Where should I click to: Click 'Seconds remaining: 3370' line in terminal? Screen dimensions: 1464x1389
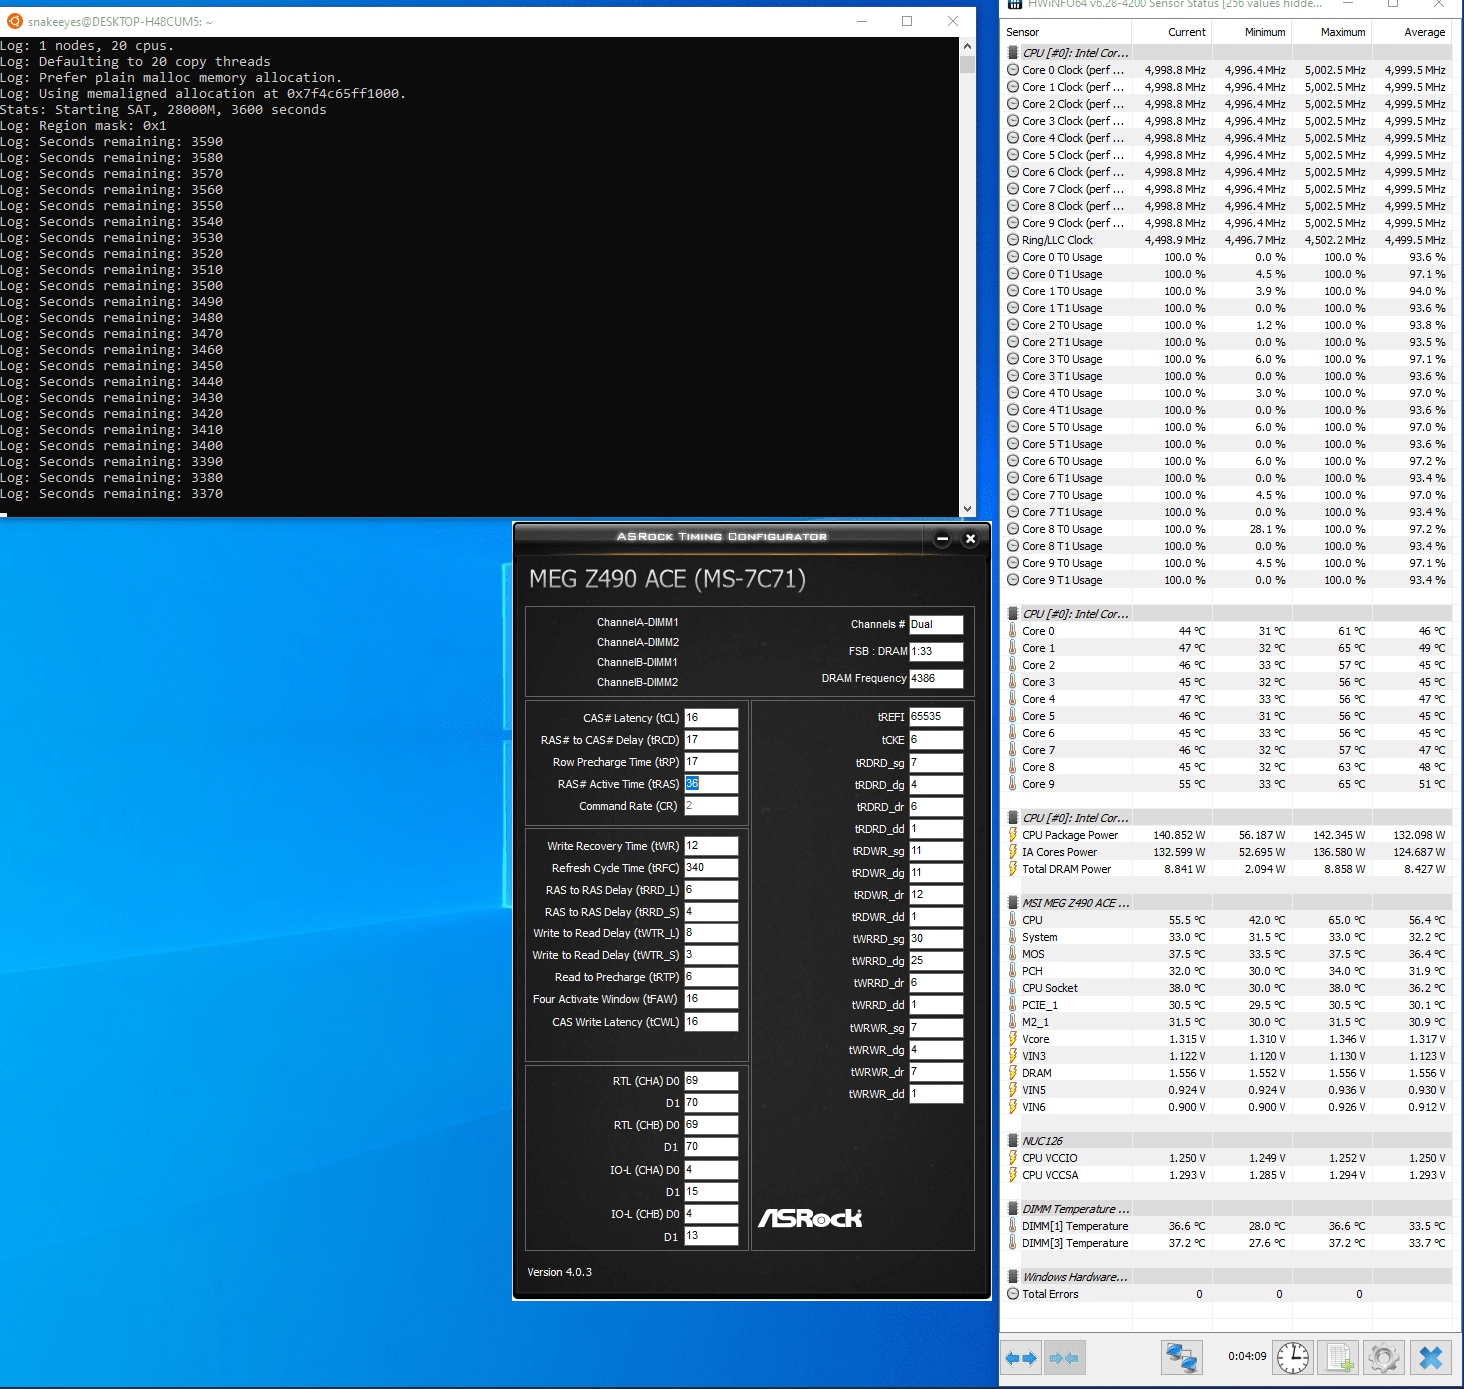click(111, 494)
